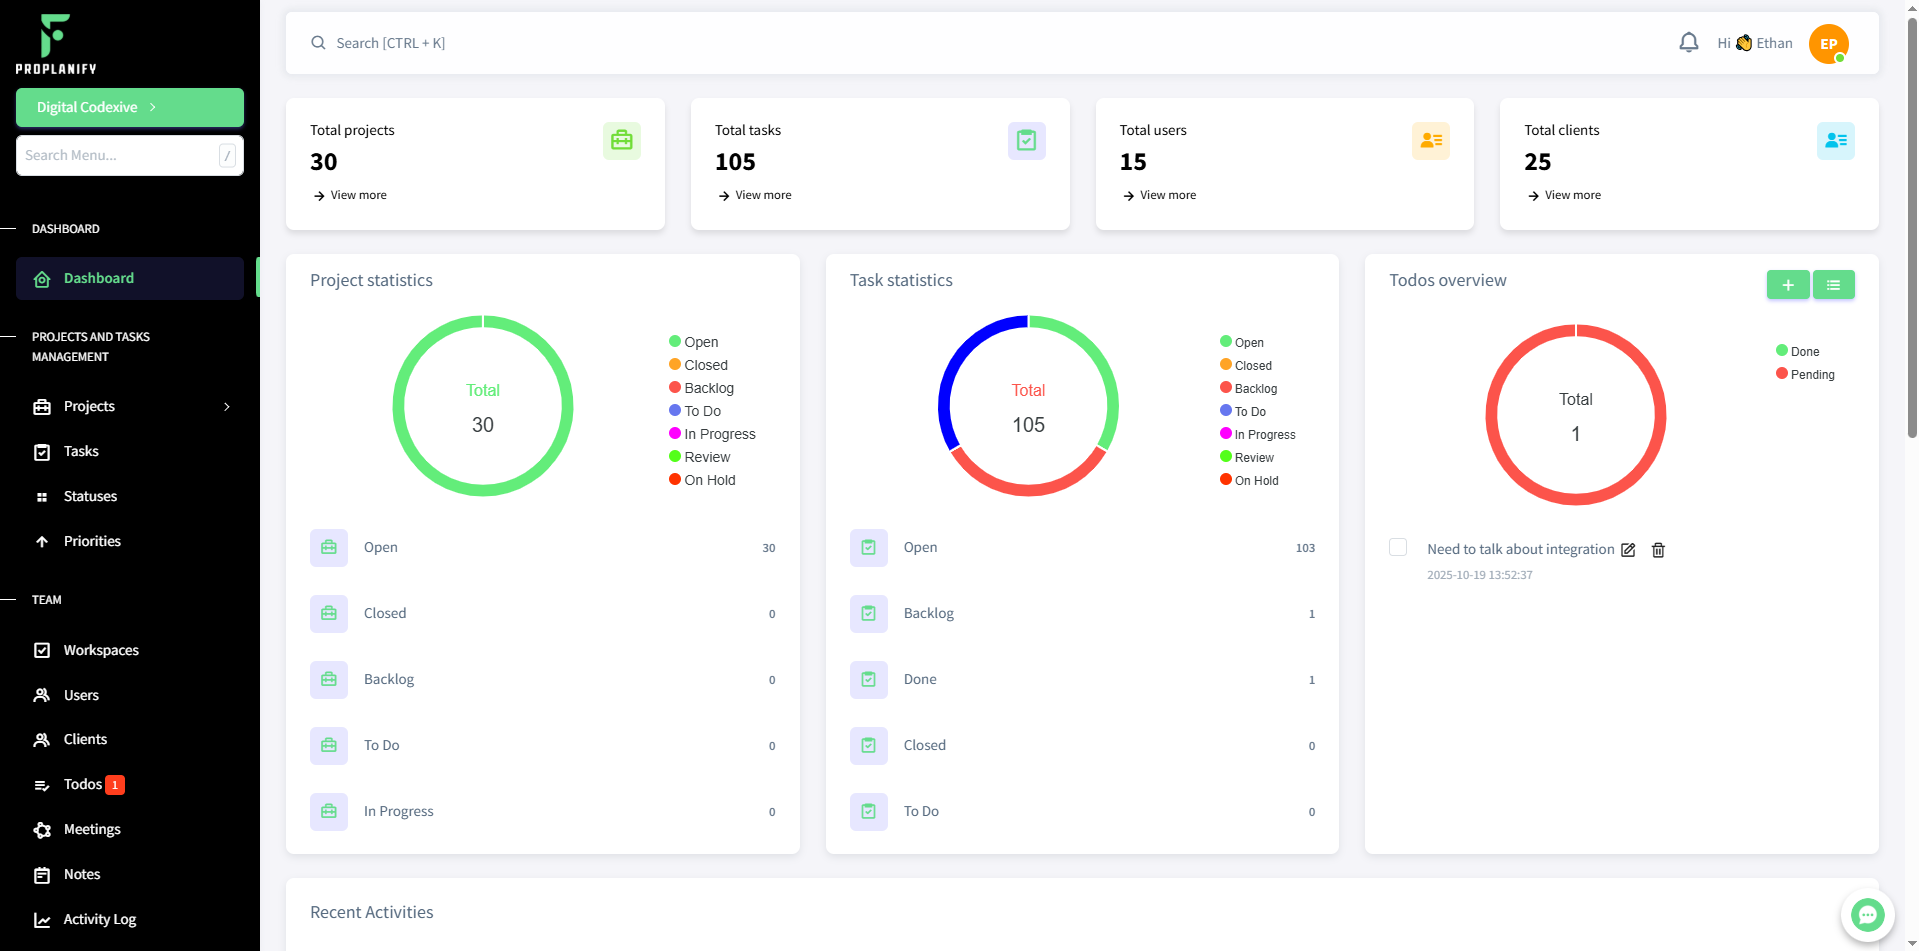This screenshot has width=1919, height=951.
Task: Navigate to Meetings in the sidebar
Action: 91,829
